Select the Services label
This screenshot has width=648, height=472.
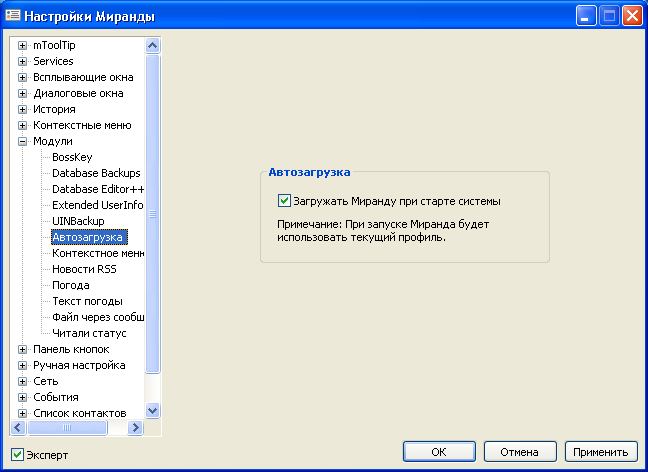click(53, 62)
